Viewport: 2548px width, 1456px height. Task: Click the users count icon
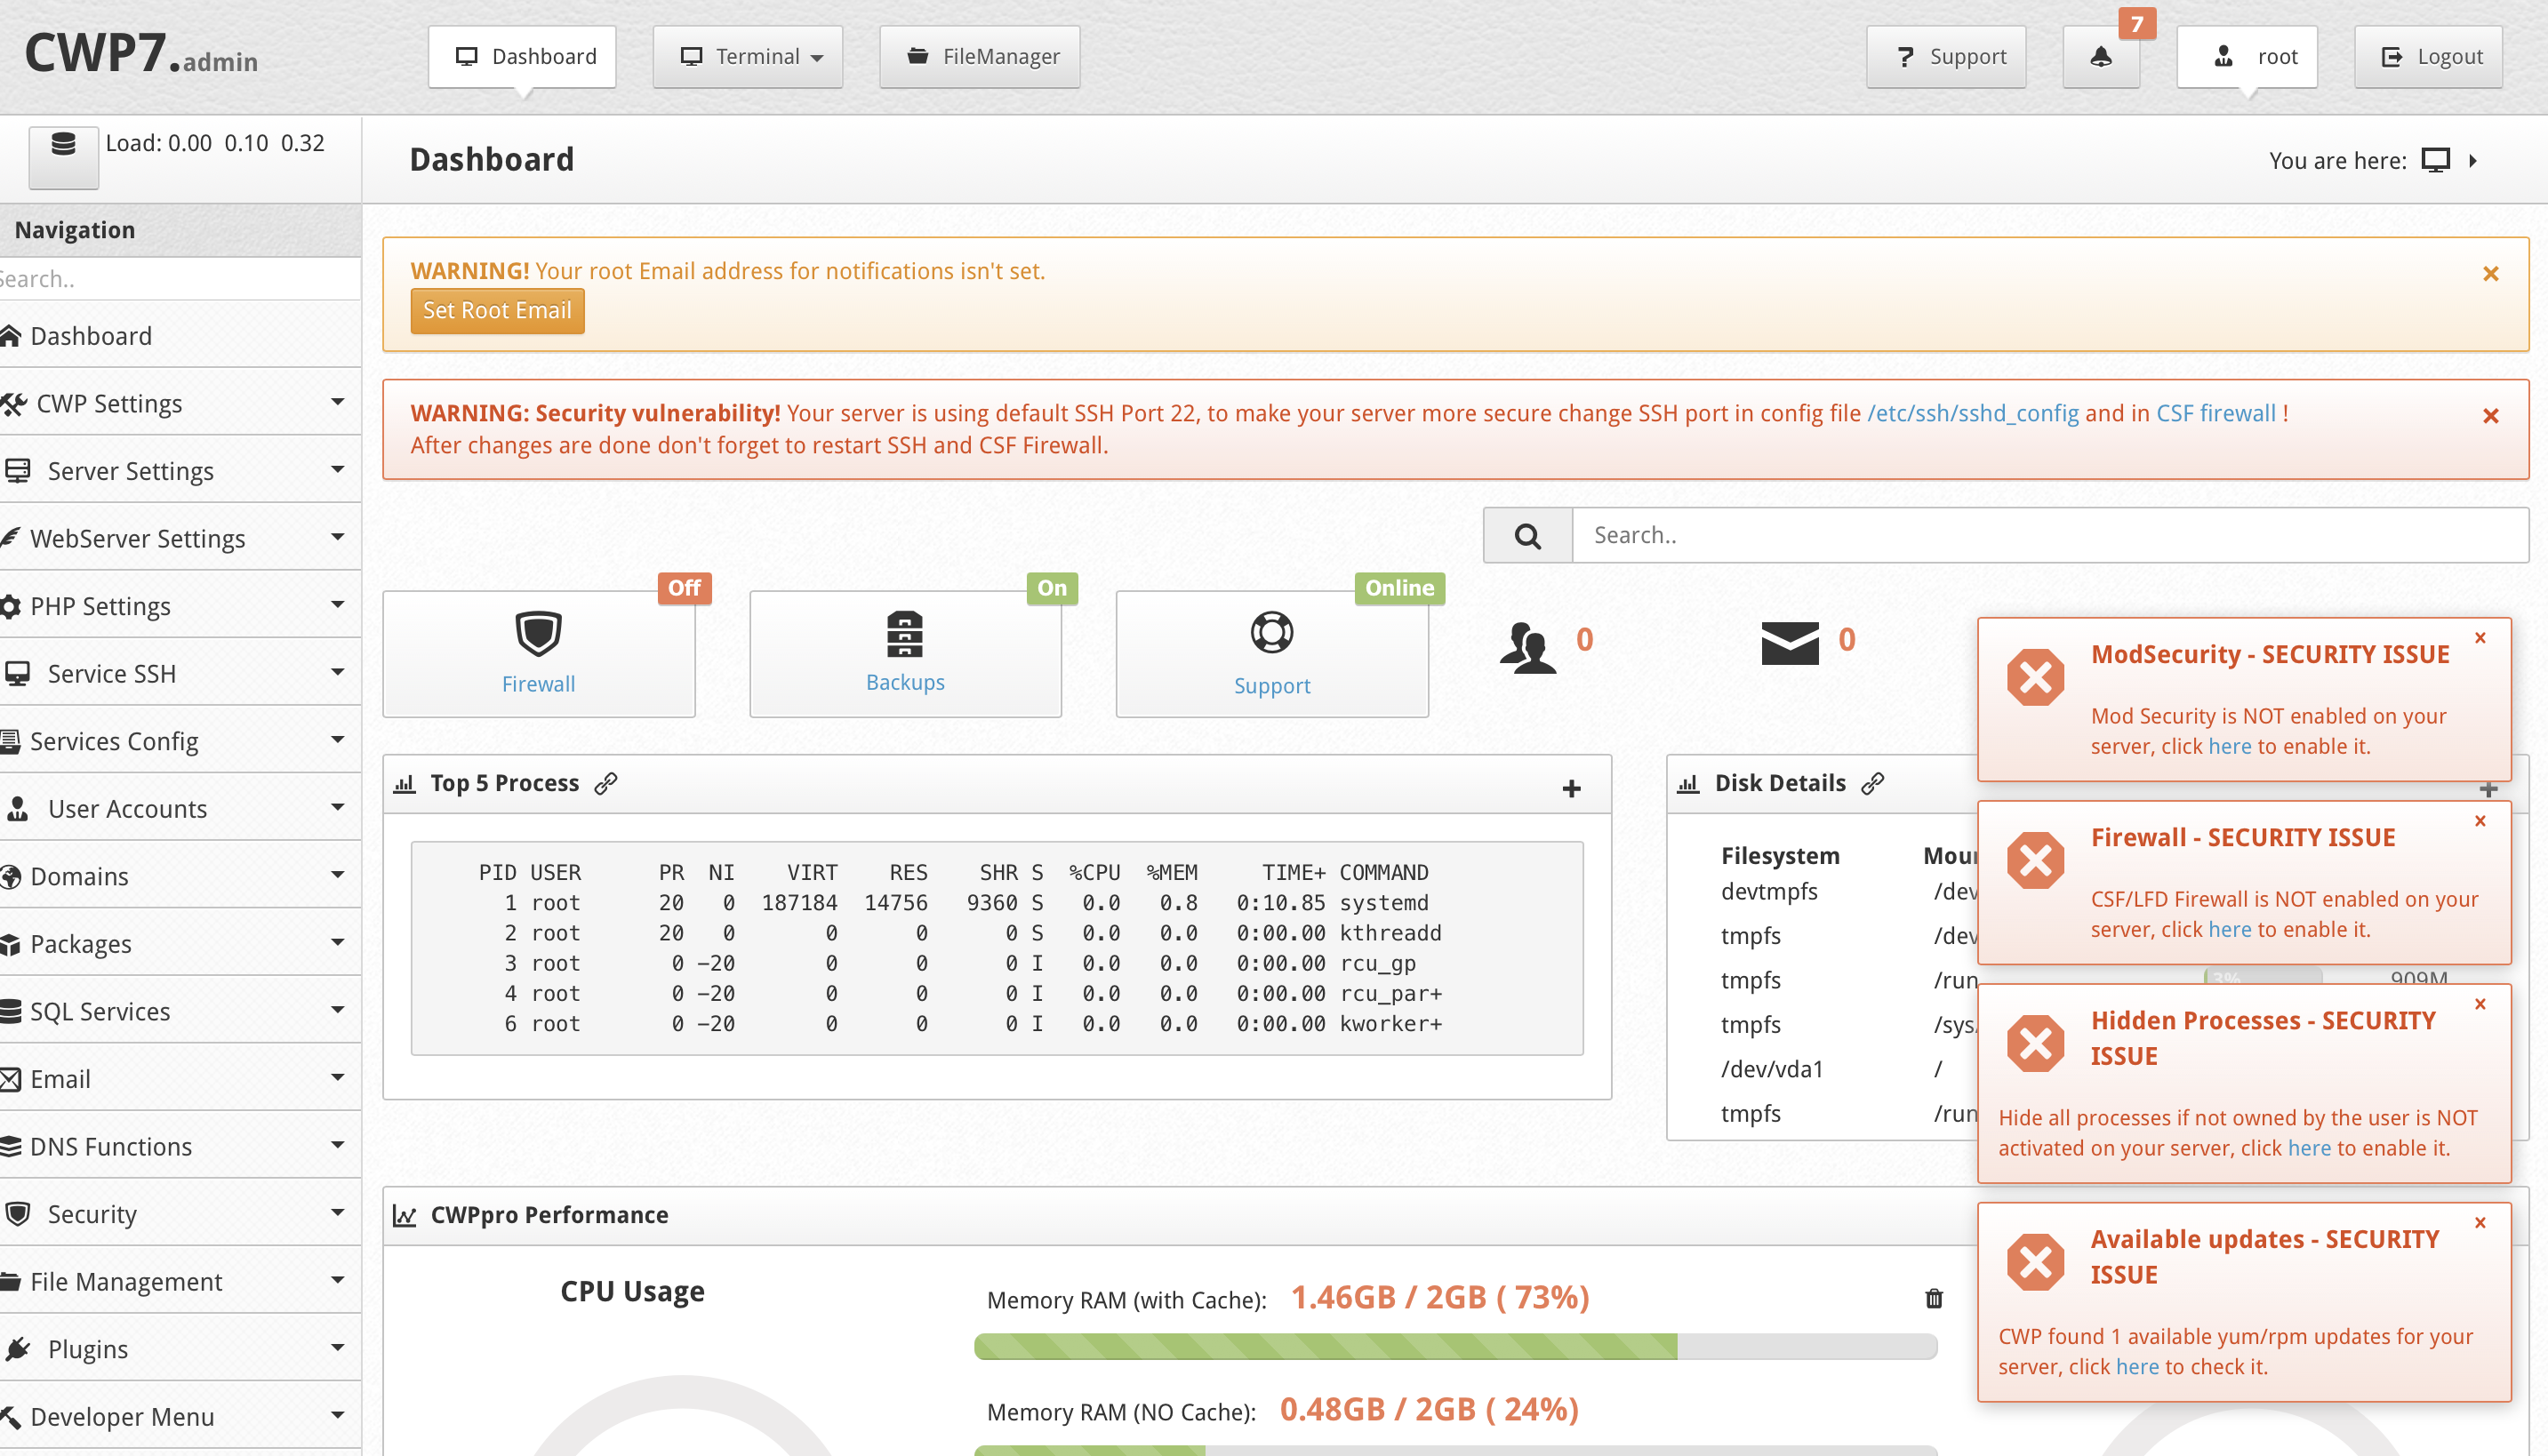[x=1527, y=646]
